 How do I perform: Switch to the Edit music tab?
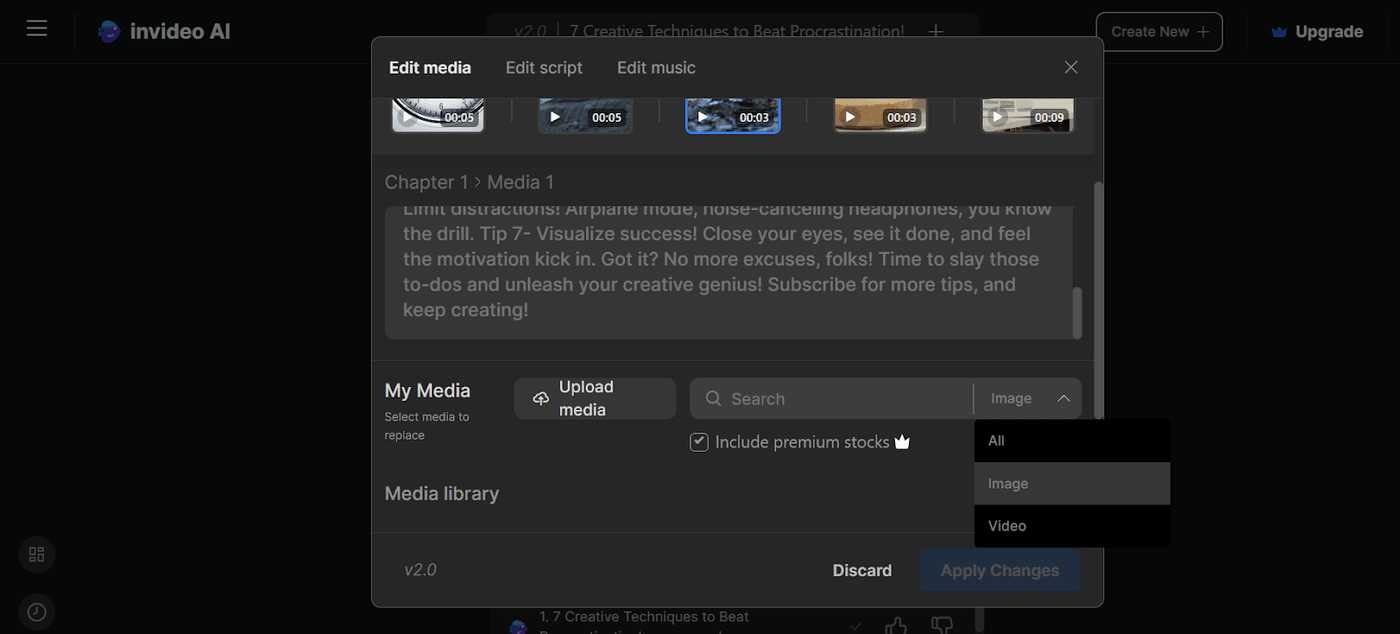pyautogui.click(x=656, y=67)
